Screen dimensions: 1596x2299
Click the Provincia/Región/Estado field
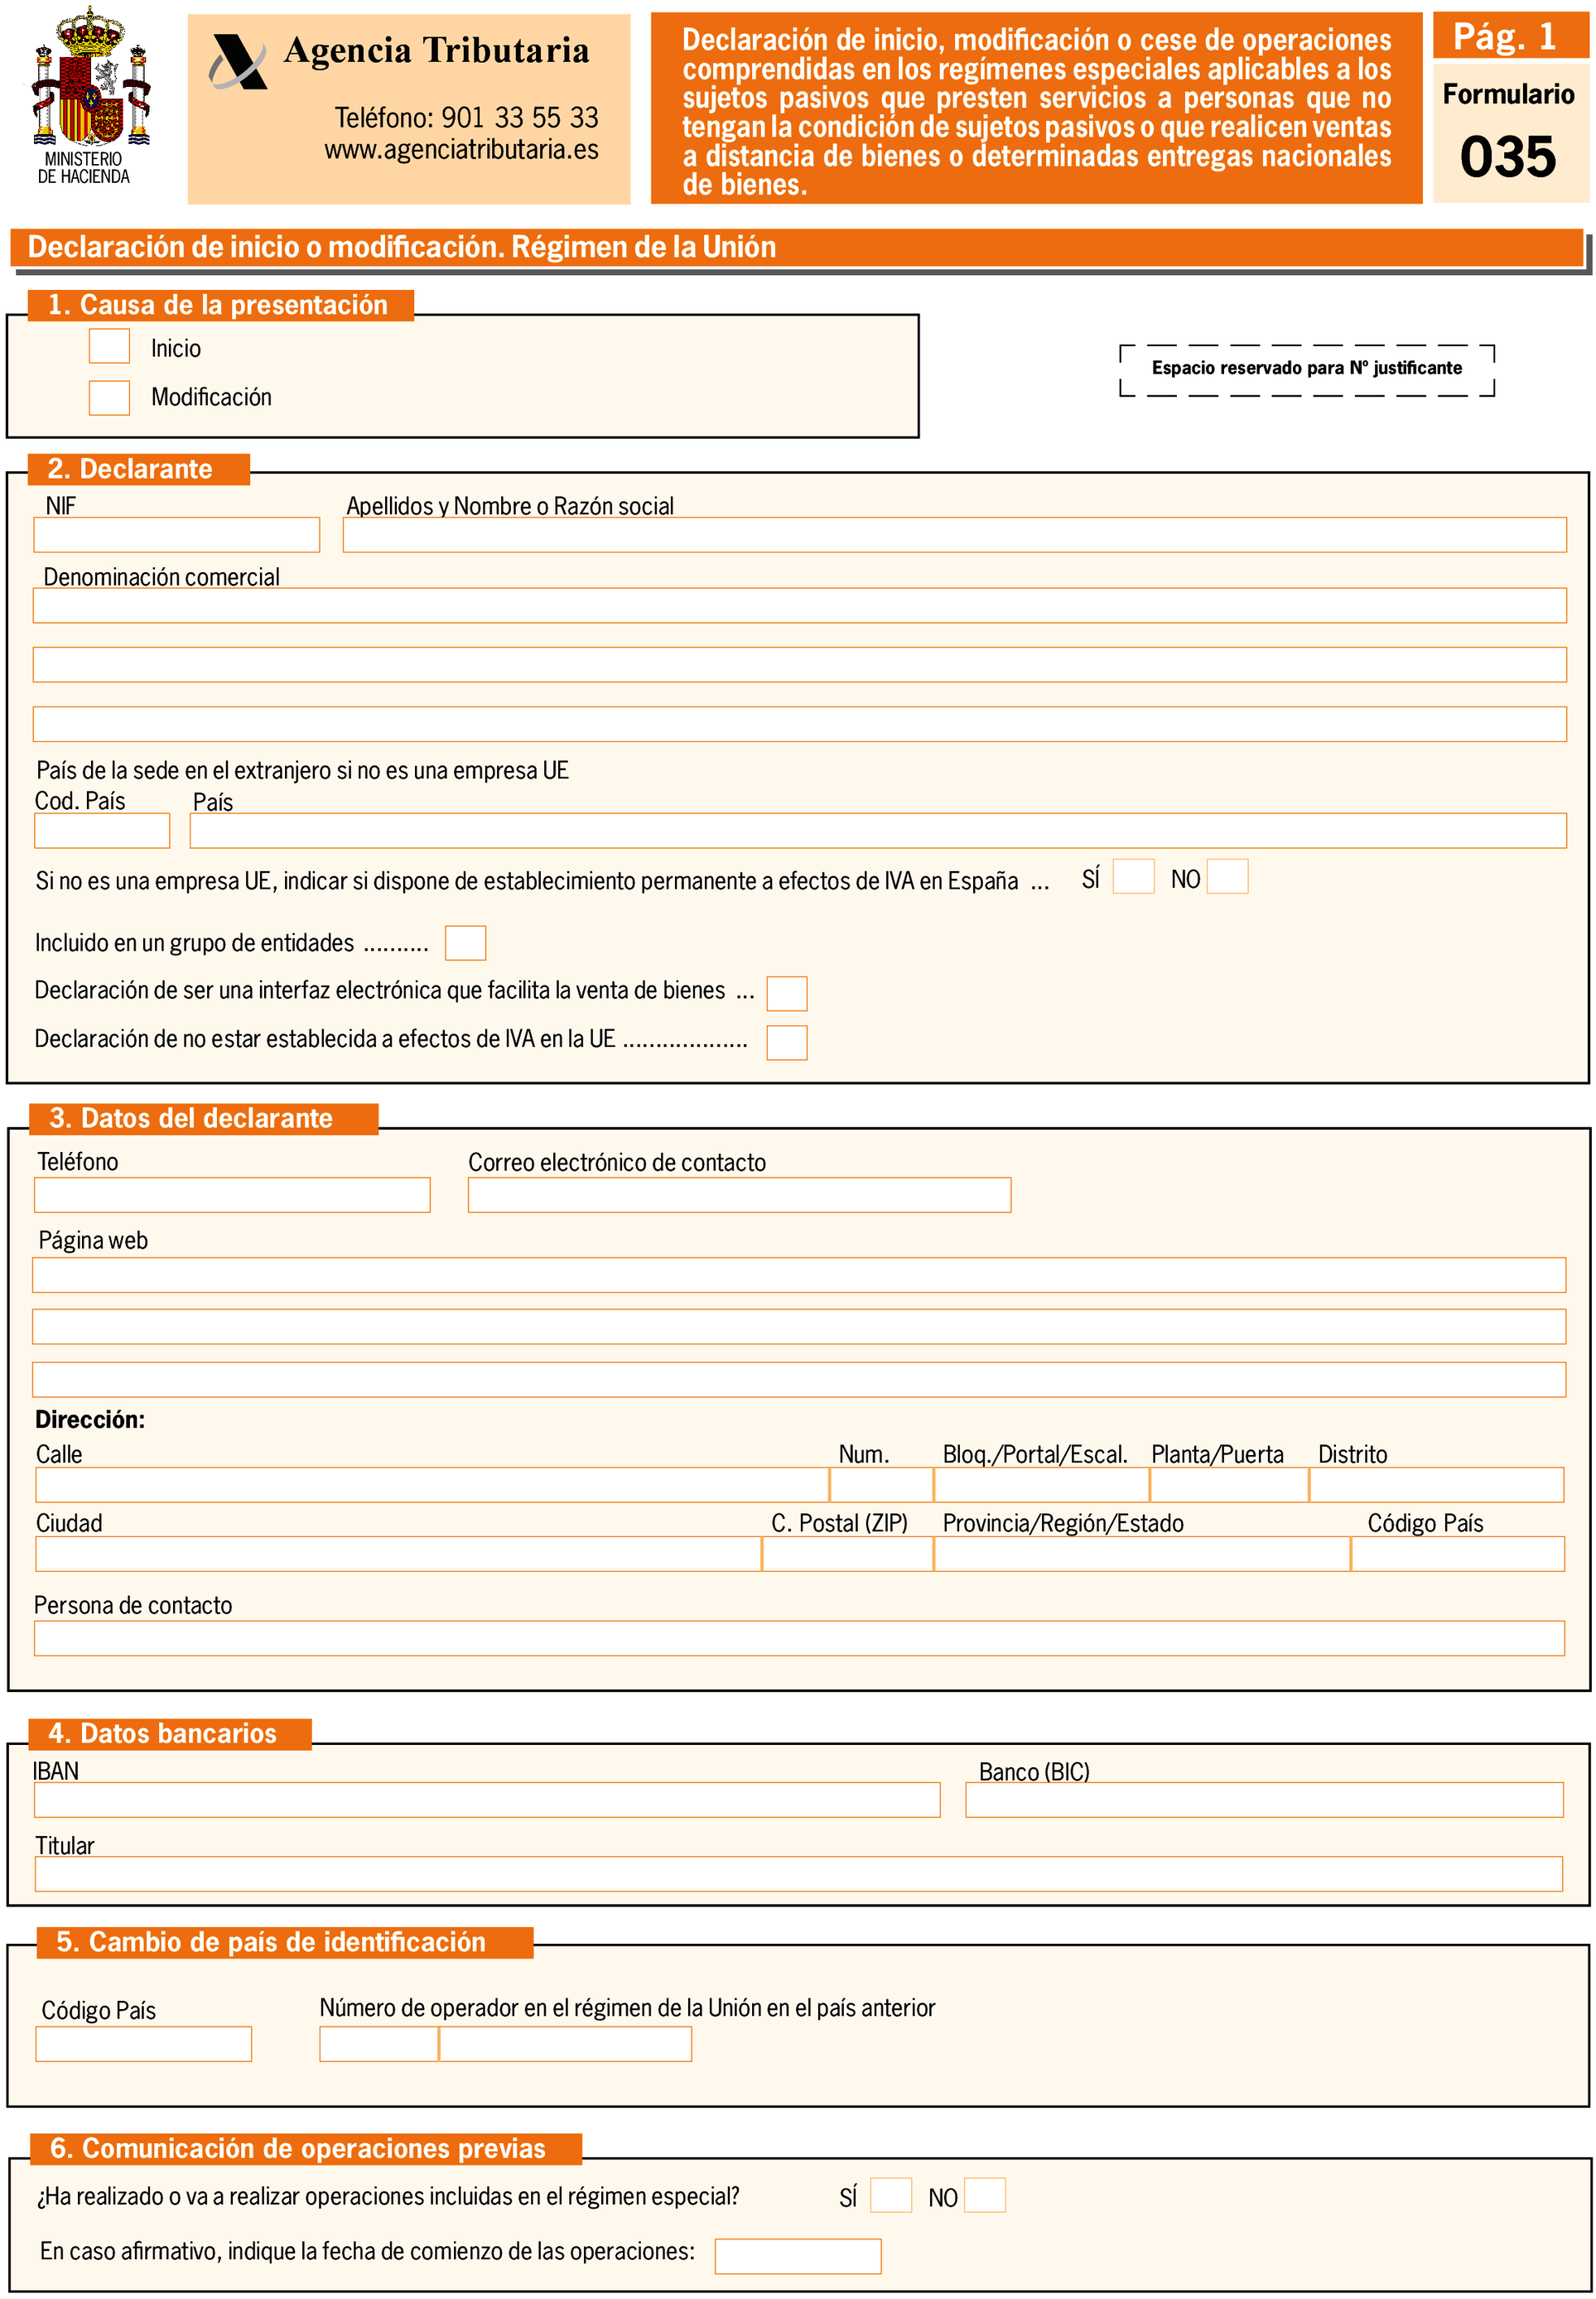point(1143,1554)
